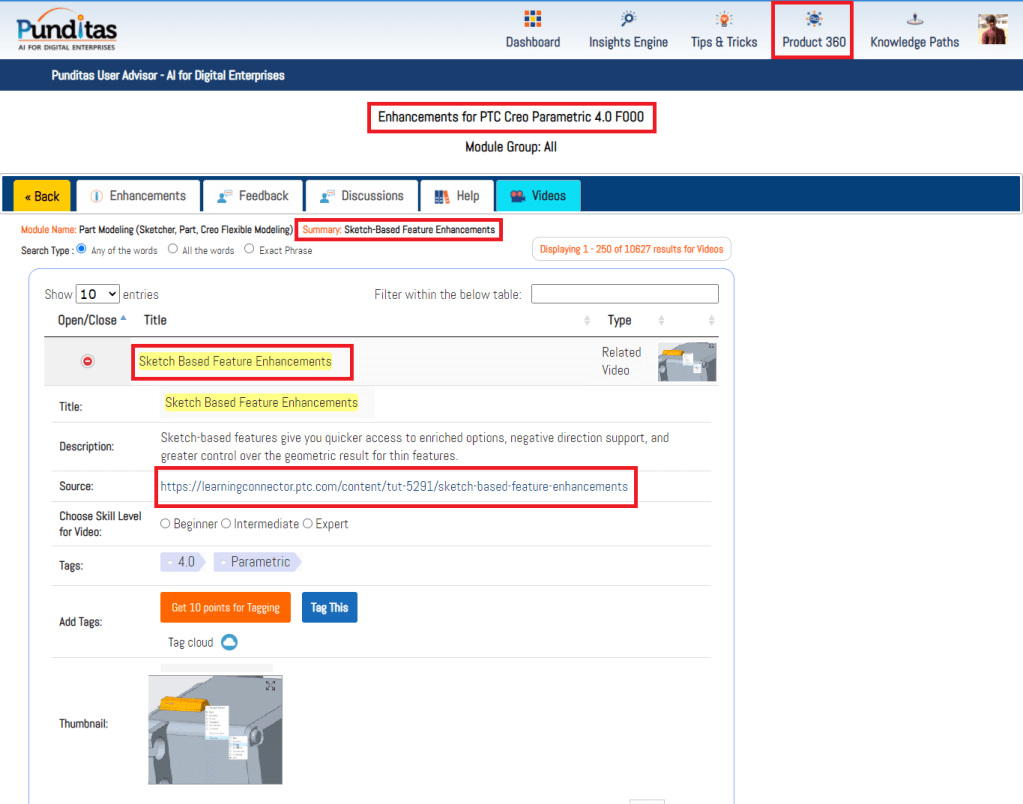Open the Product 360 icon
The width and height of the screenshot is (1023, 804).
click(813, 19)
